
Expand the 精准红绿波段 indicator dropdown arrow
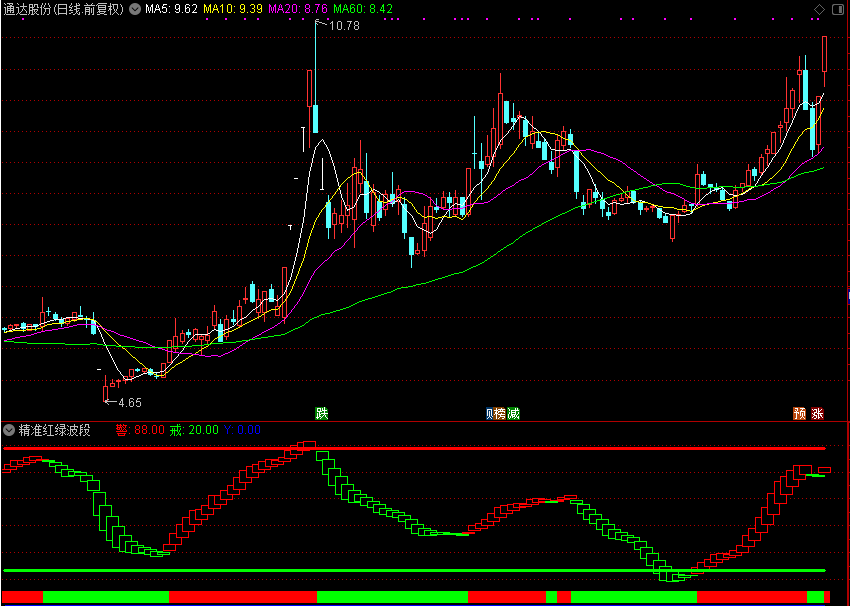9,430
